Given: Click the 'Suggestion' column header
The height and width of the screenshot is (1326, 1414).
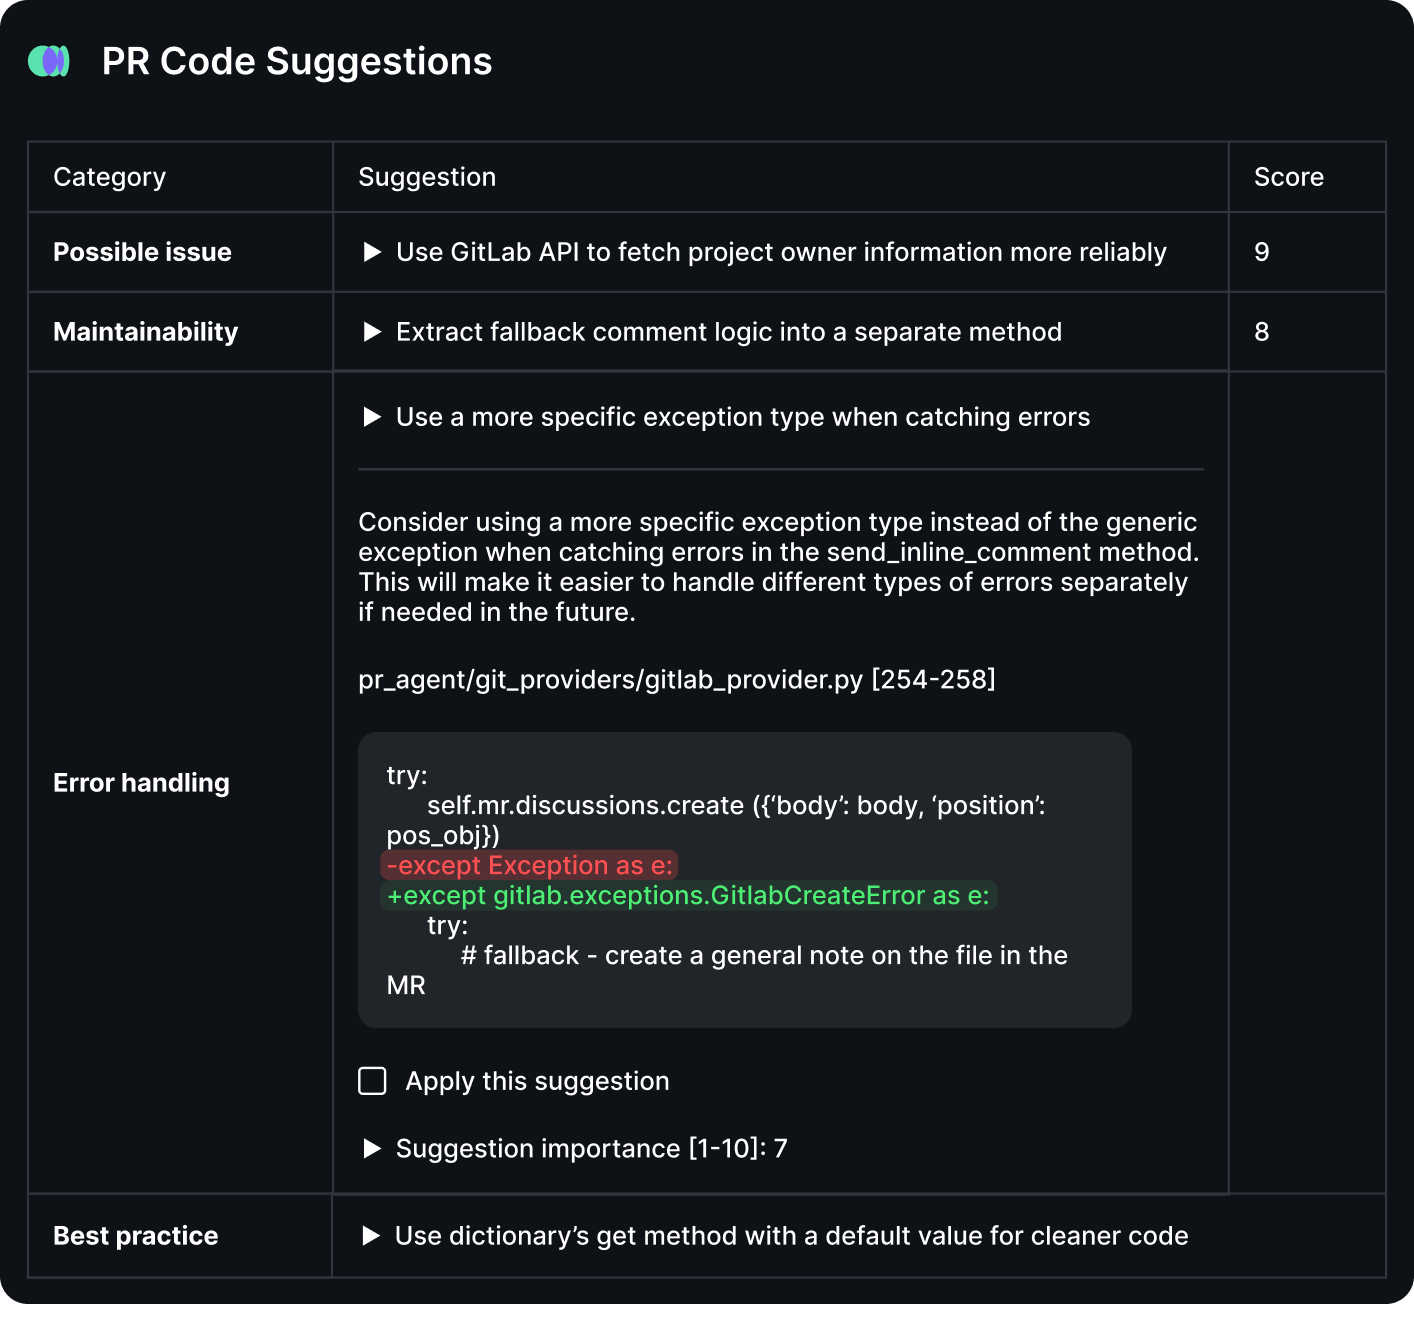Looking at the screenshot, I should tap(427, 176).
